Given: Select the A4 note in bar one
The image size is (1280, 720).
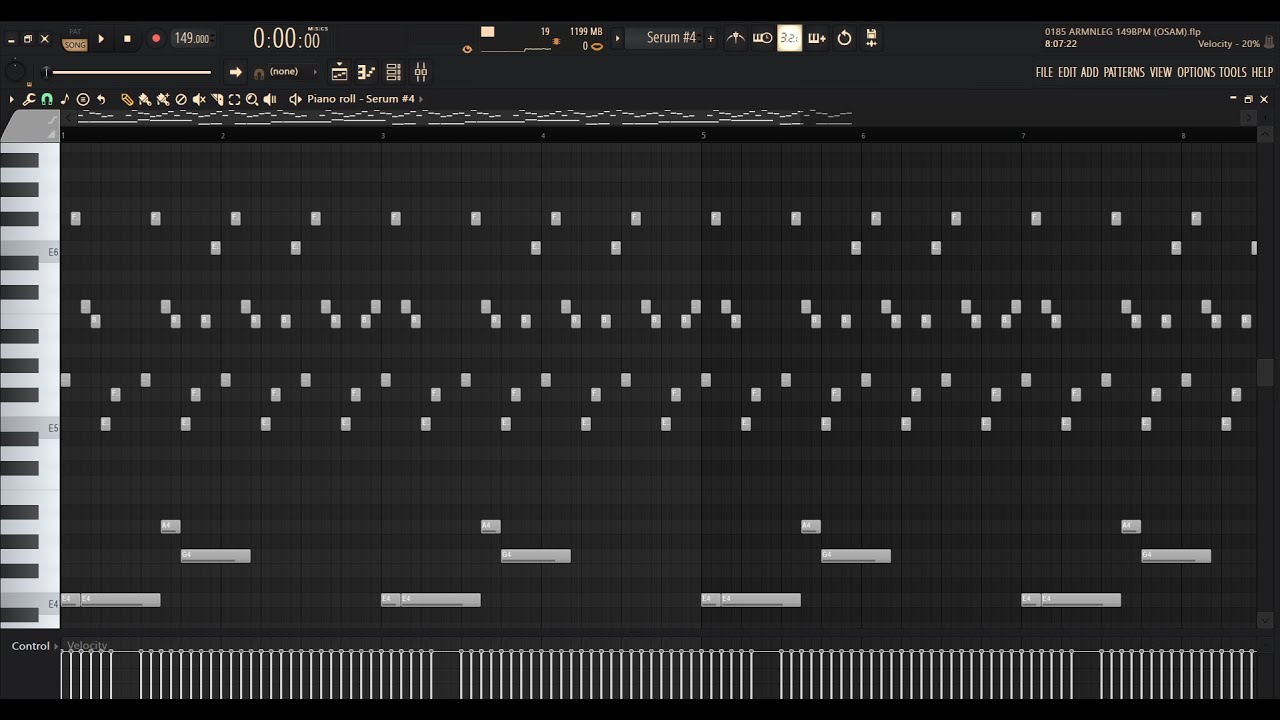Looking at the screenshot, I should pos(171,526).
